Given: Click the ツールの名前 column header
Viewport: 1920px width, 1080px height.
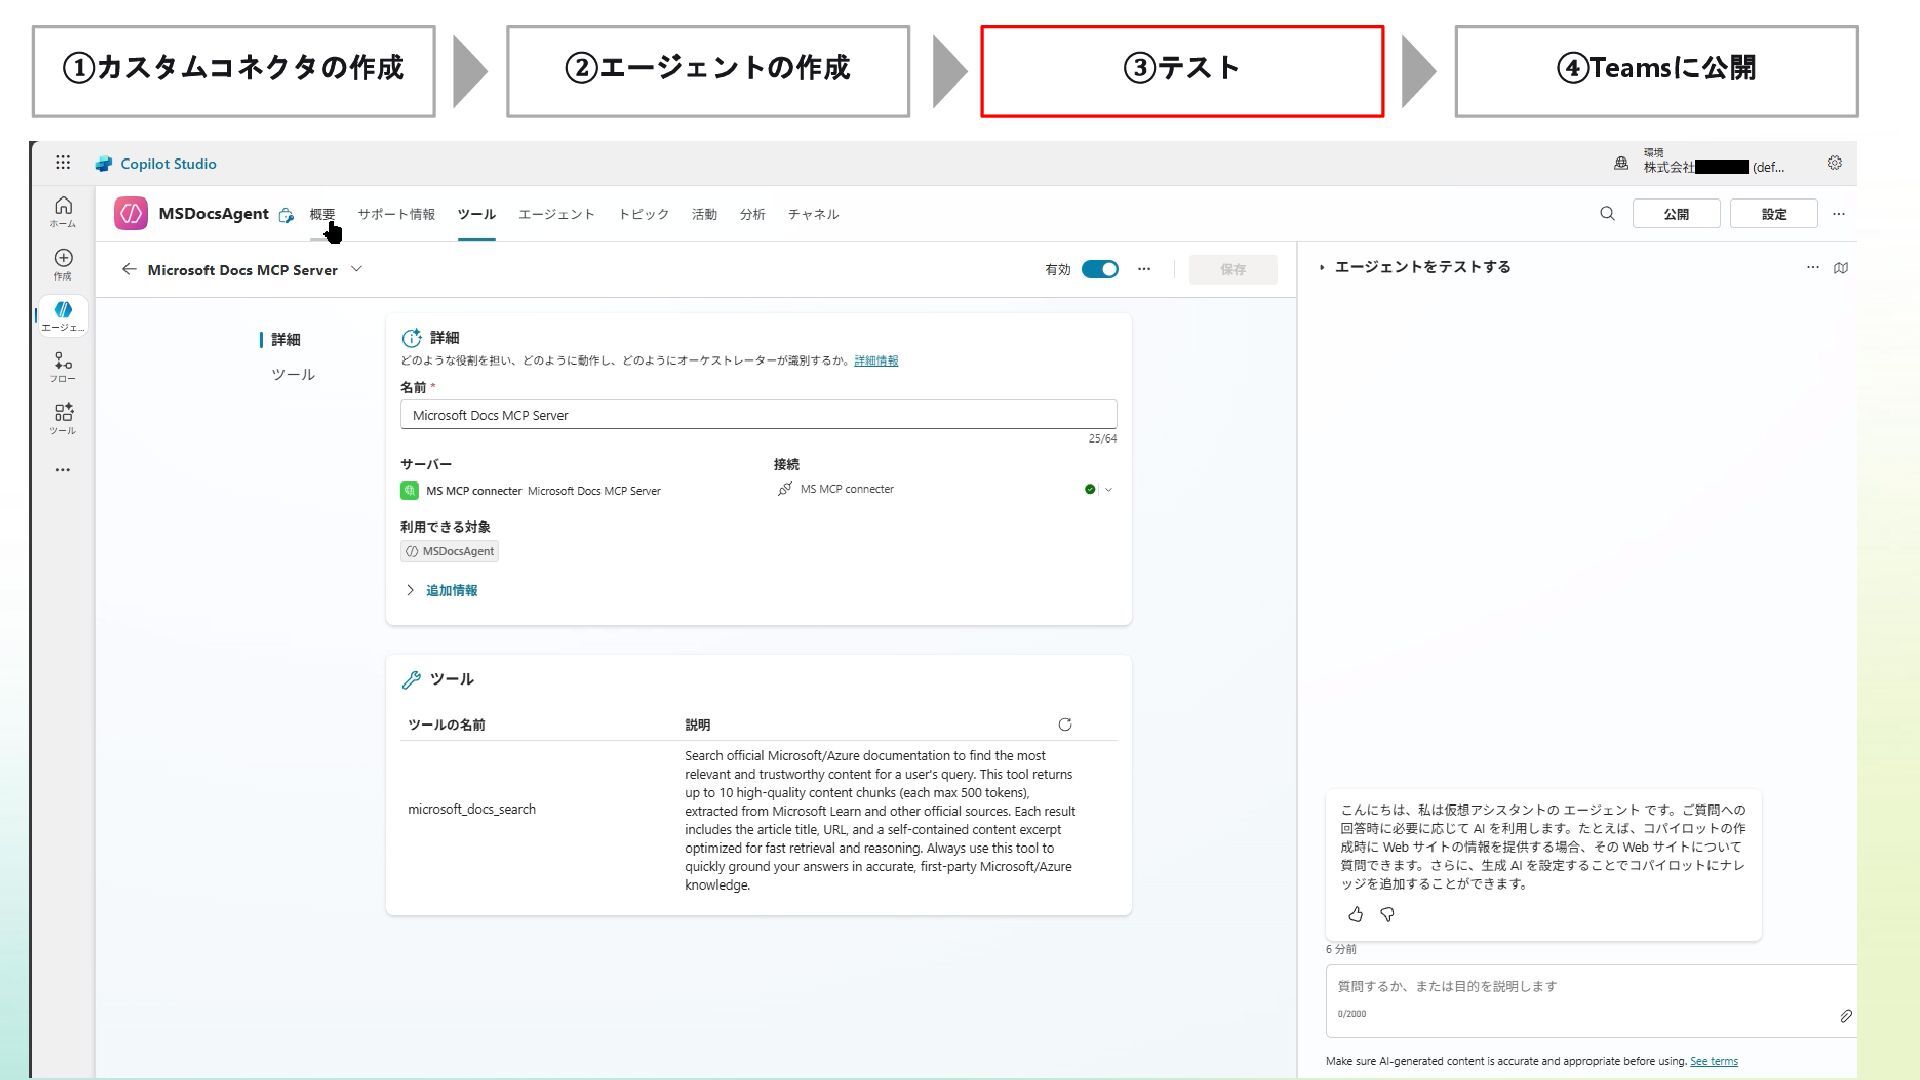Looking at the screenshot, I should click(x=446, y=725).
